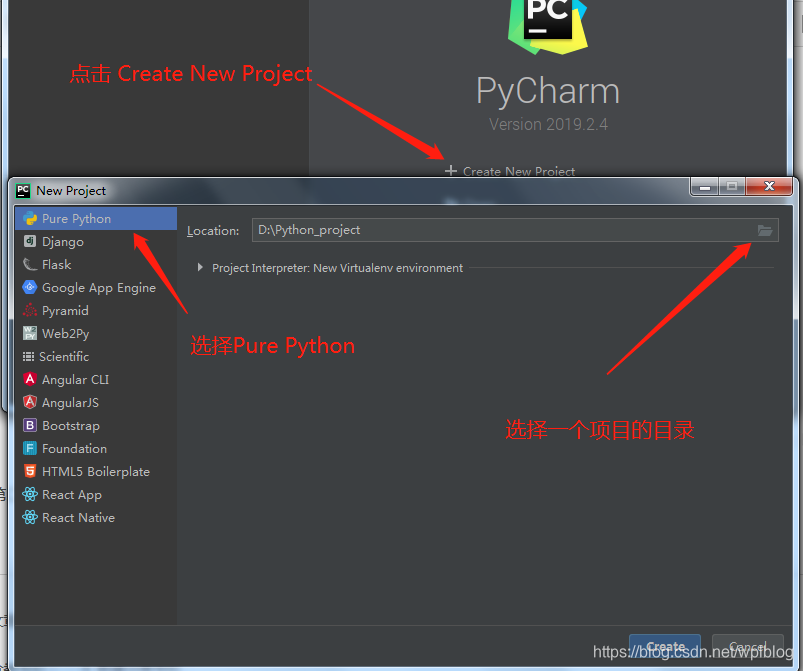Click the Scientific project type icon
Screen dimensions: 803x671
click(x=29, y=357)
